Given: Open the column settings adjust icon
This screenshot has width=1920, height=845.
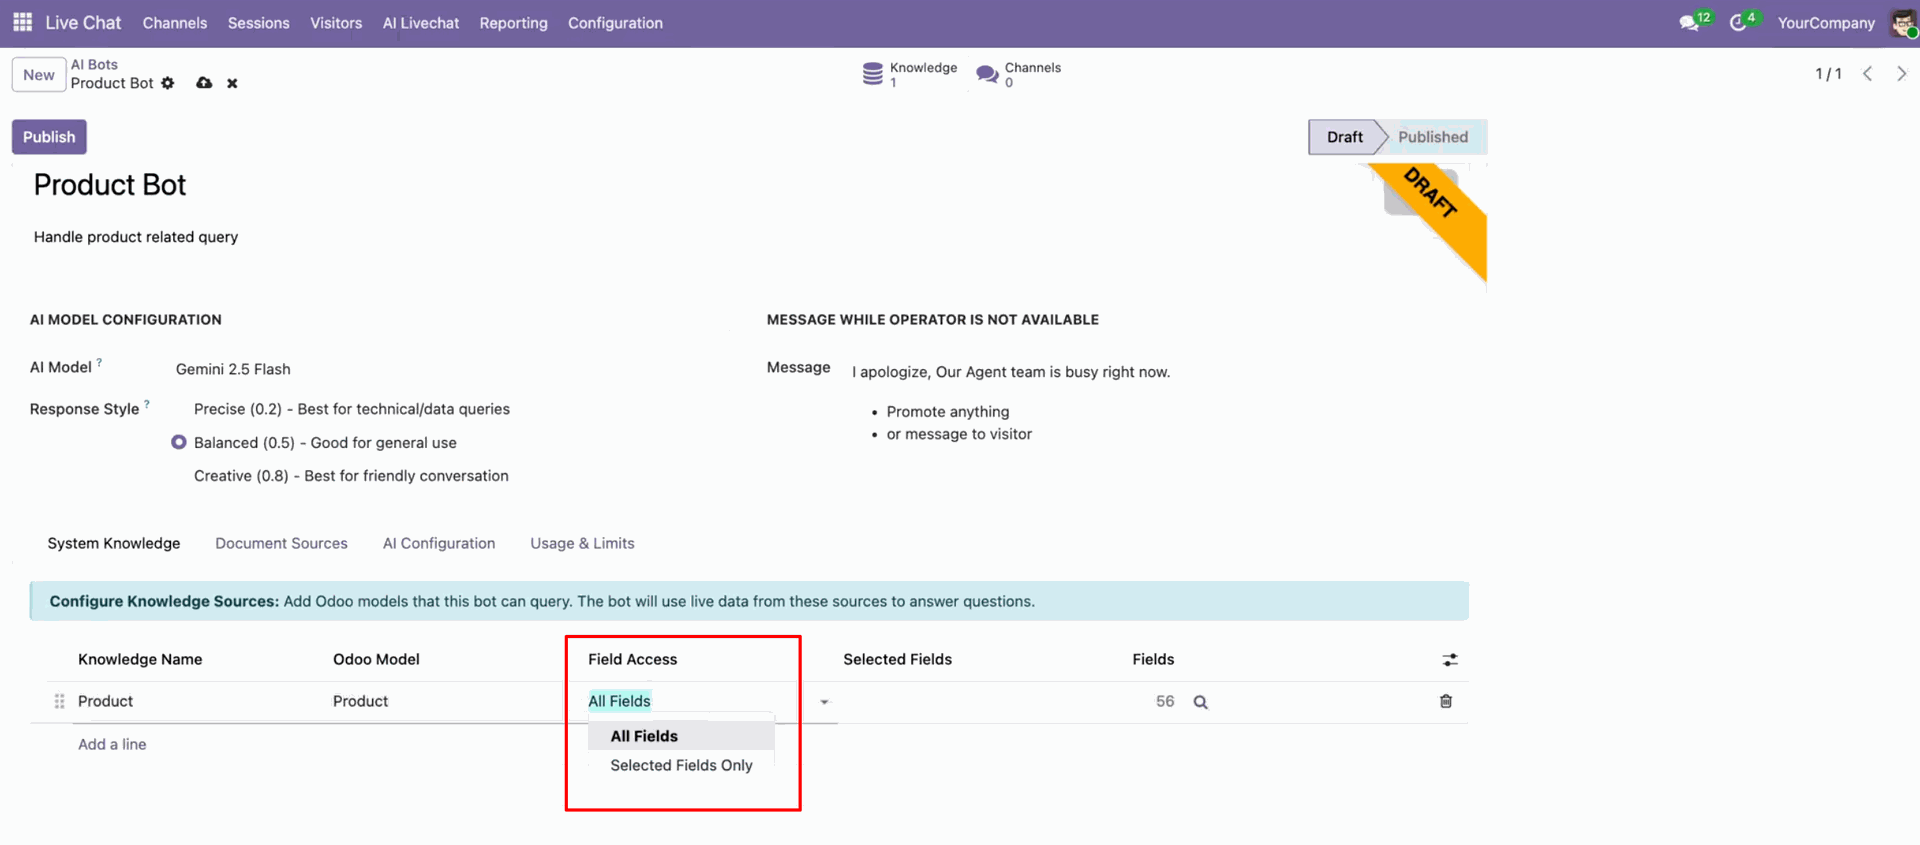Looking at the screenshot, I should click(1449, 660).
